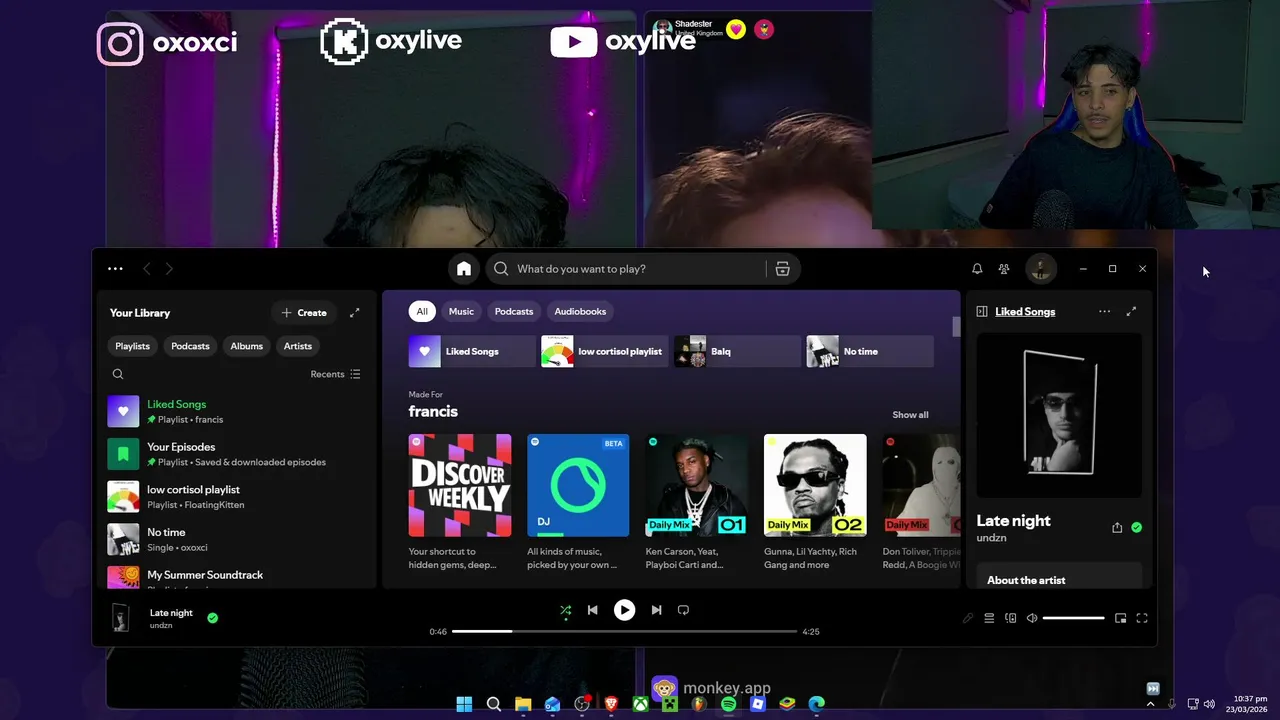Go to Spotify Home via house icon
Image resolution: width=1280 pixels, height=720 pixels.
coord(464,269)
